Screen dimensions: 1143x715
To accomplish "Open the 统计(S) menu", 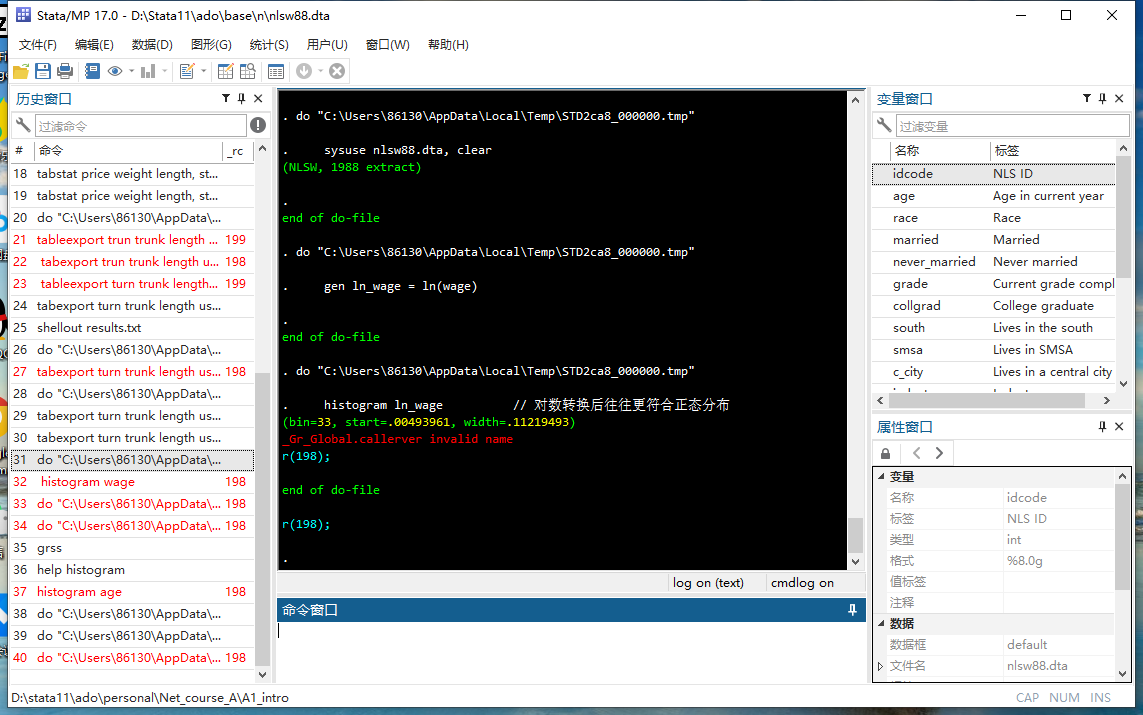I will 269,45.
